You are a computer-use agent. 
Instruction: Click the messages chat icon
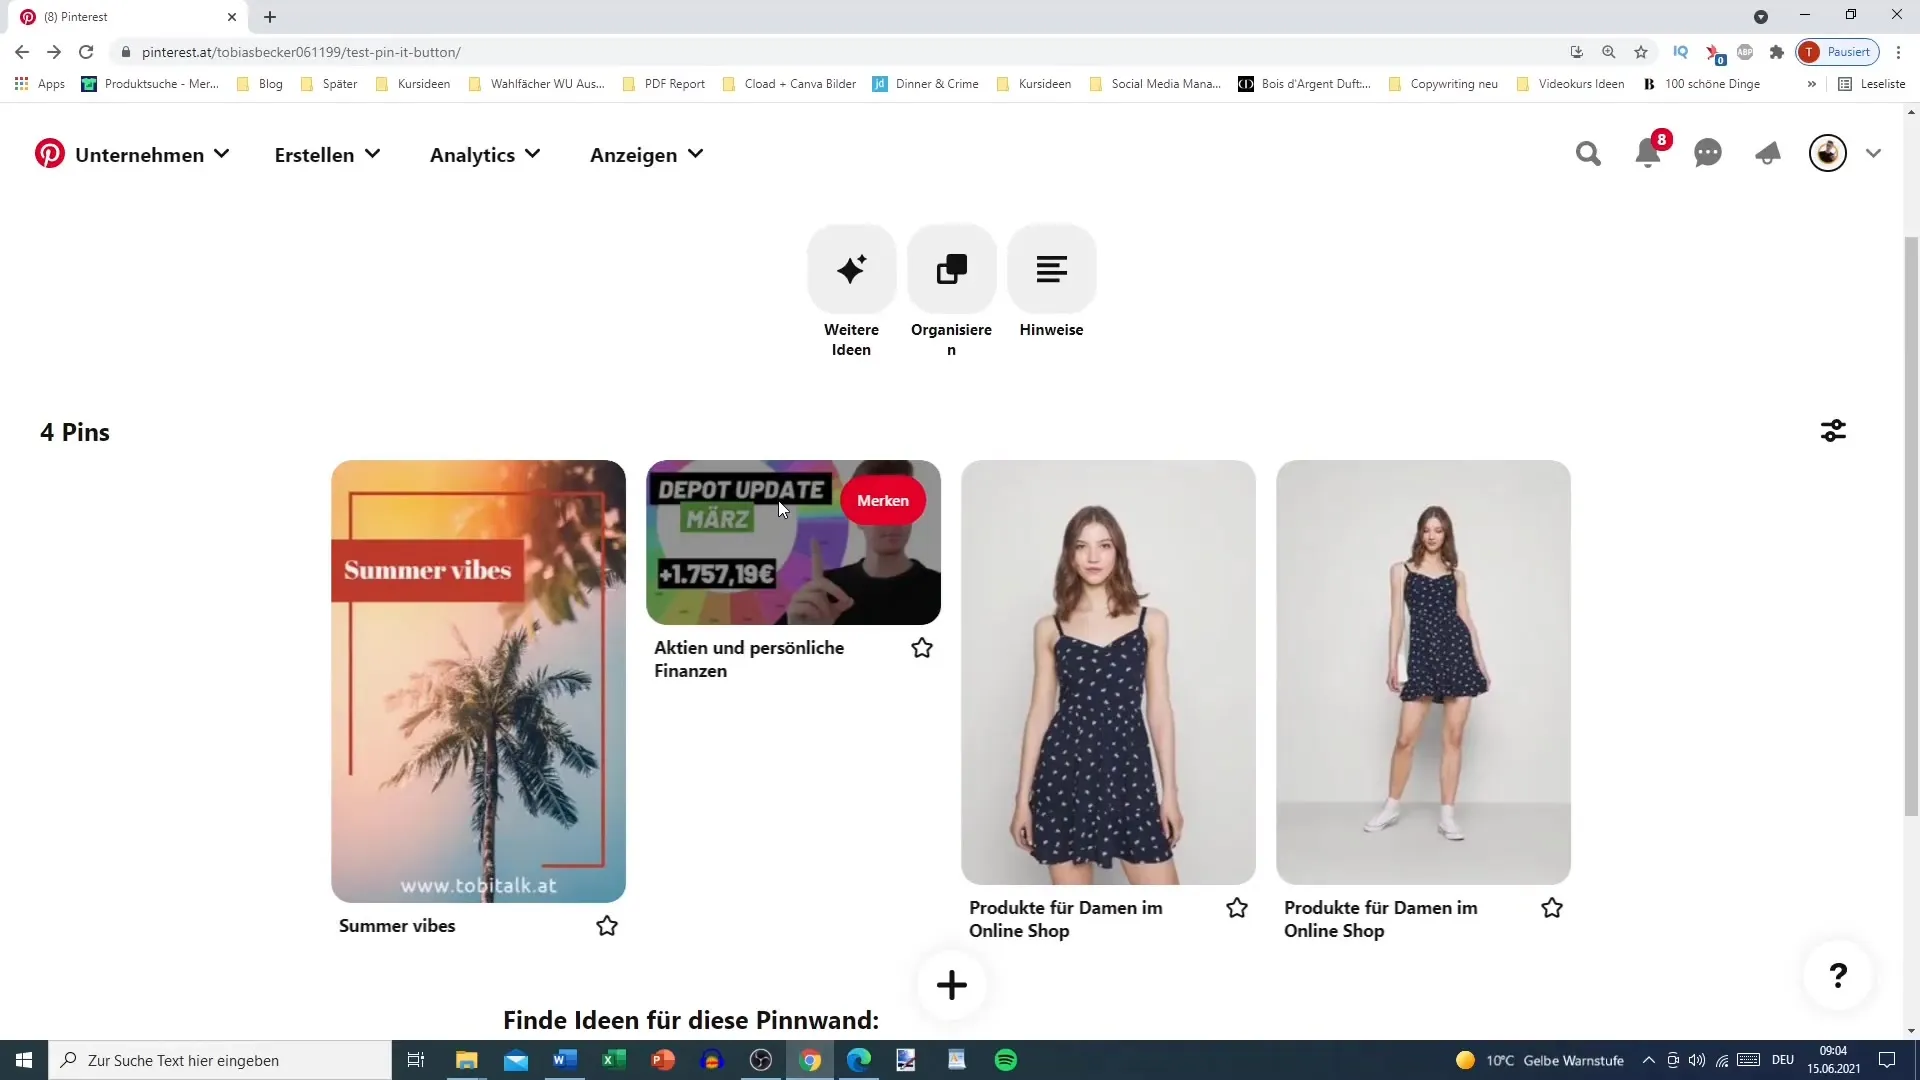tap(1709, 153)
